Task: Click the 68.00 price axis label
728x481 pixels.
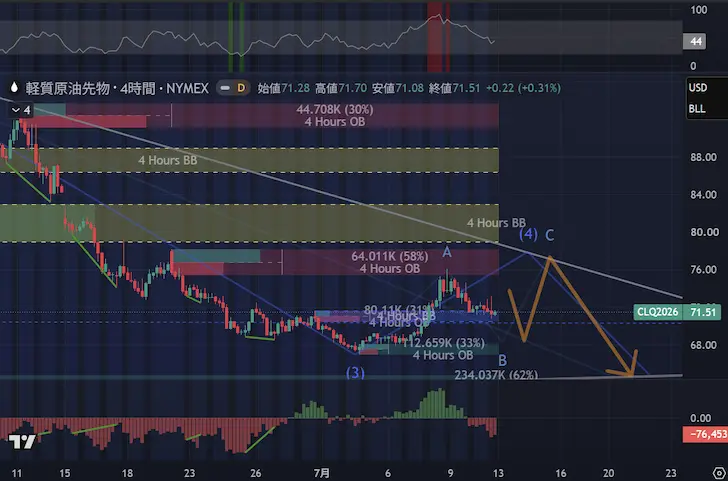Action: coord(703,345)
